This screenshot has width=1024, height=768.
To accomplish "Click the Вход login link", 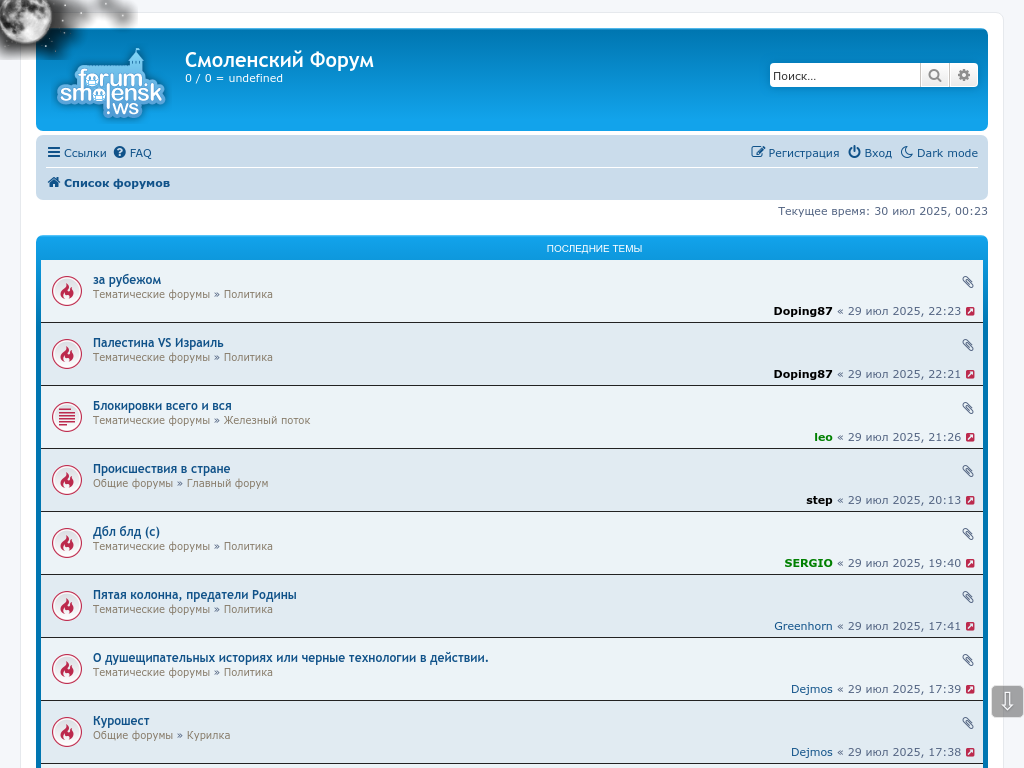I will click(x=870, y=153).
